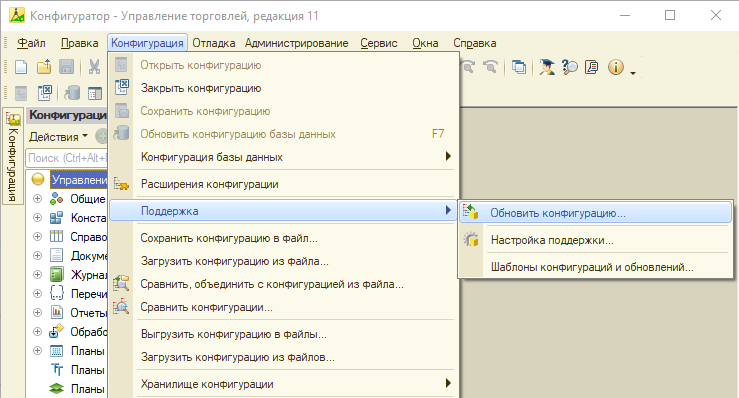Open Хранилище конфигурации submenu

point(284,384)
